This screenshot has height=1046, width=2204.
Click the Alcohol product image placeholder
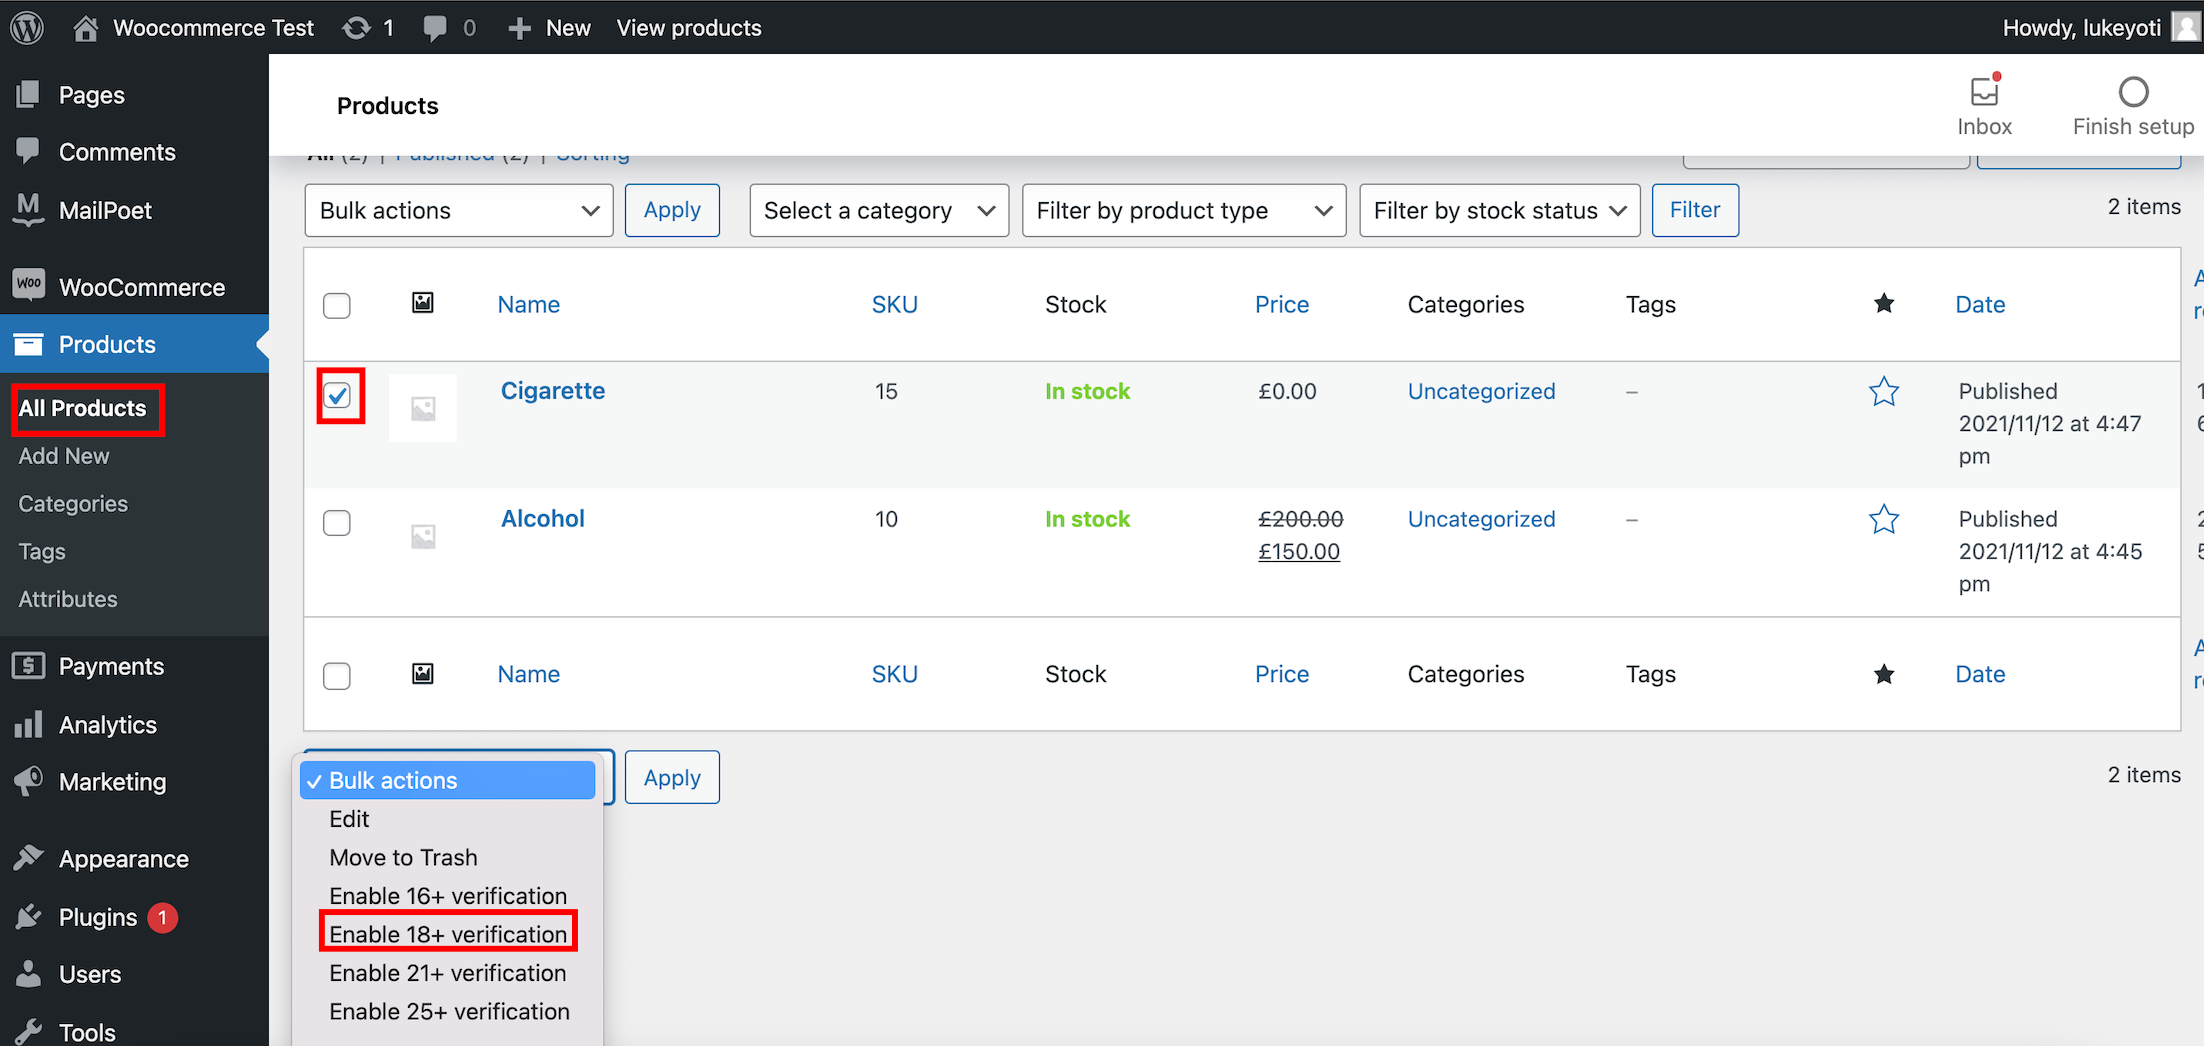(x=422, y=535)
